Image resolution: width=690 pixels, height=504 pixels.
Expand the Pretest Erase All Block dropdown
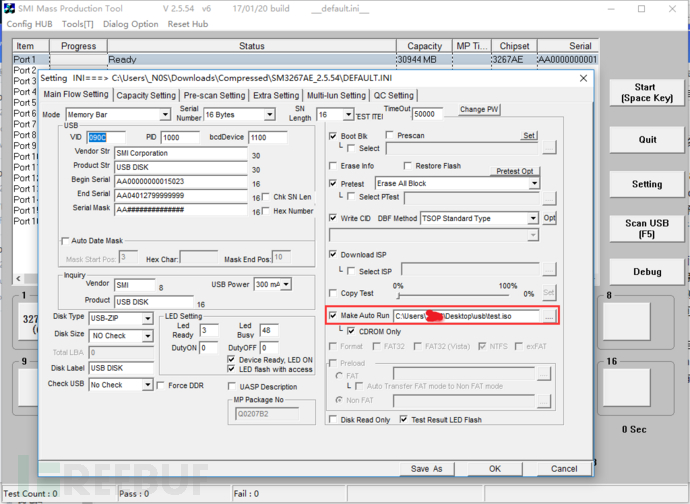(x=534, y=184)
